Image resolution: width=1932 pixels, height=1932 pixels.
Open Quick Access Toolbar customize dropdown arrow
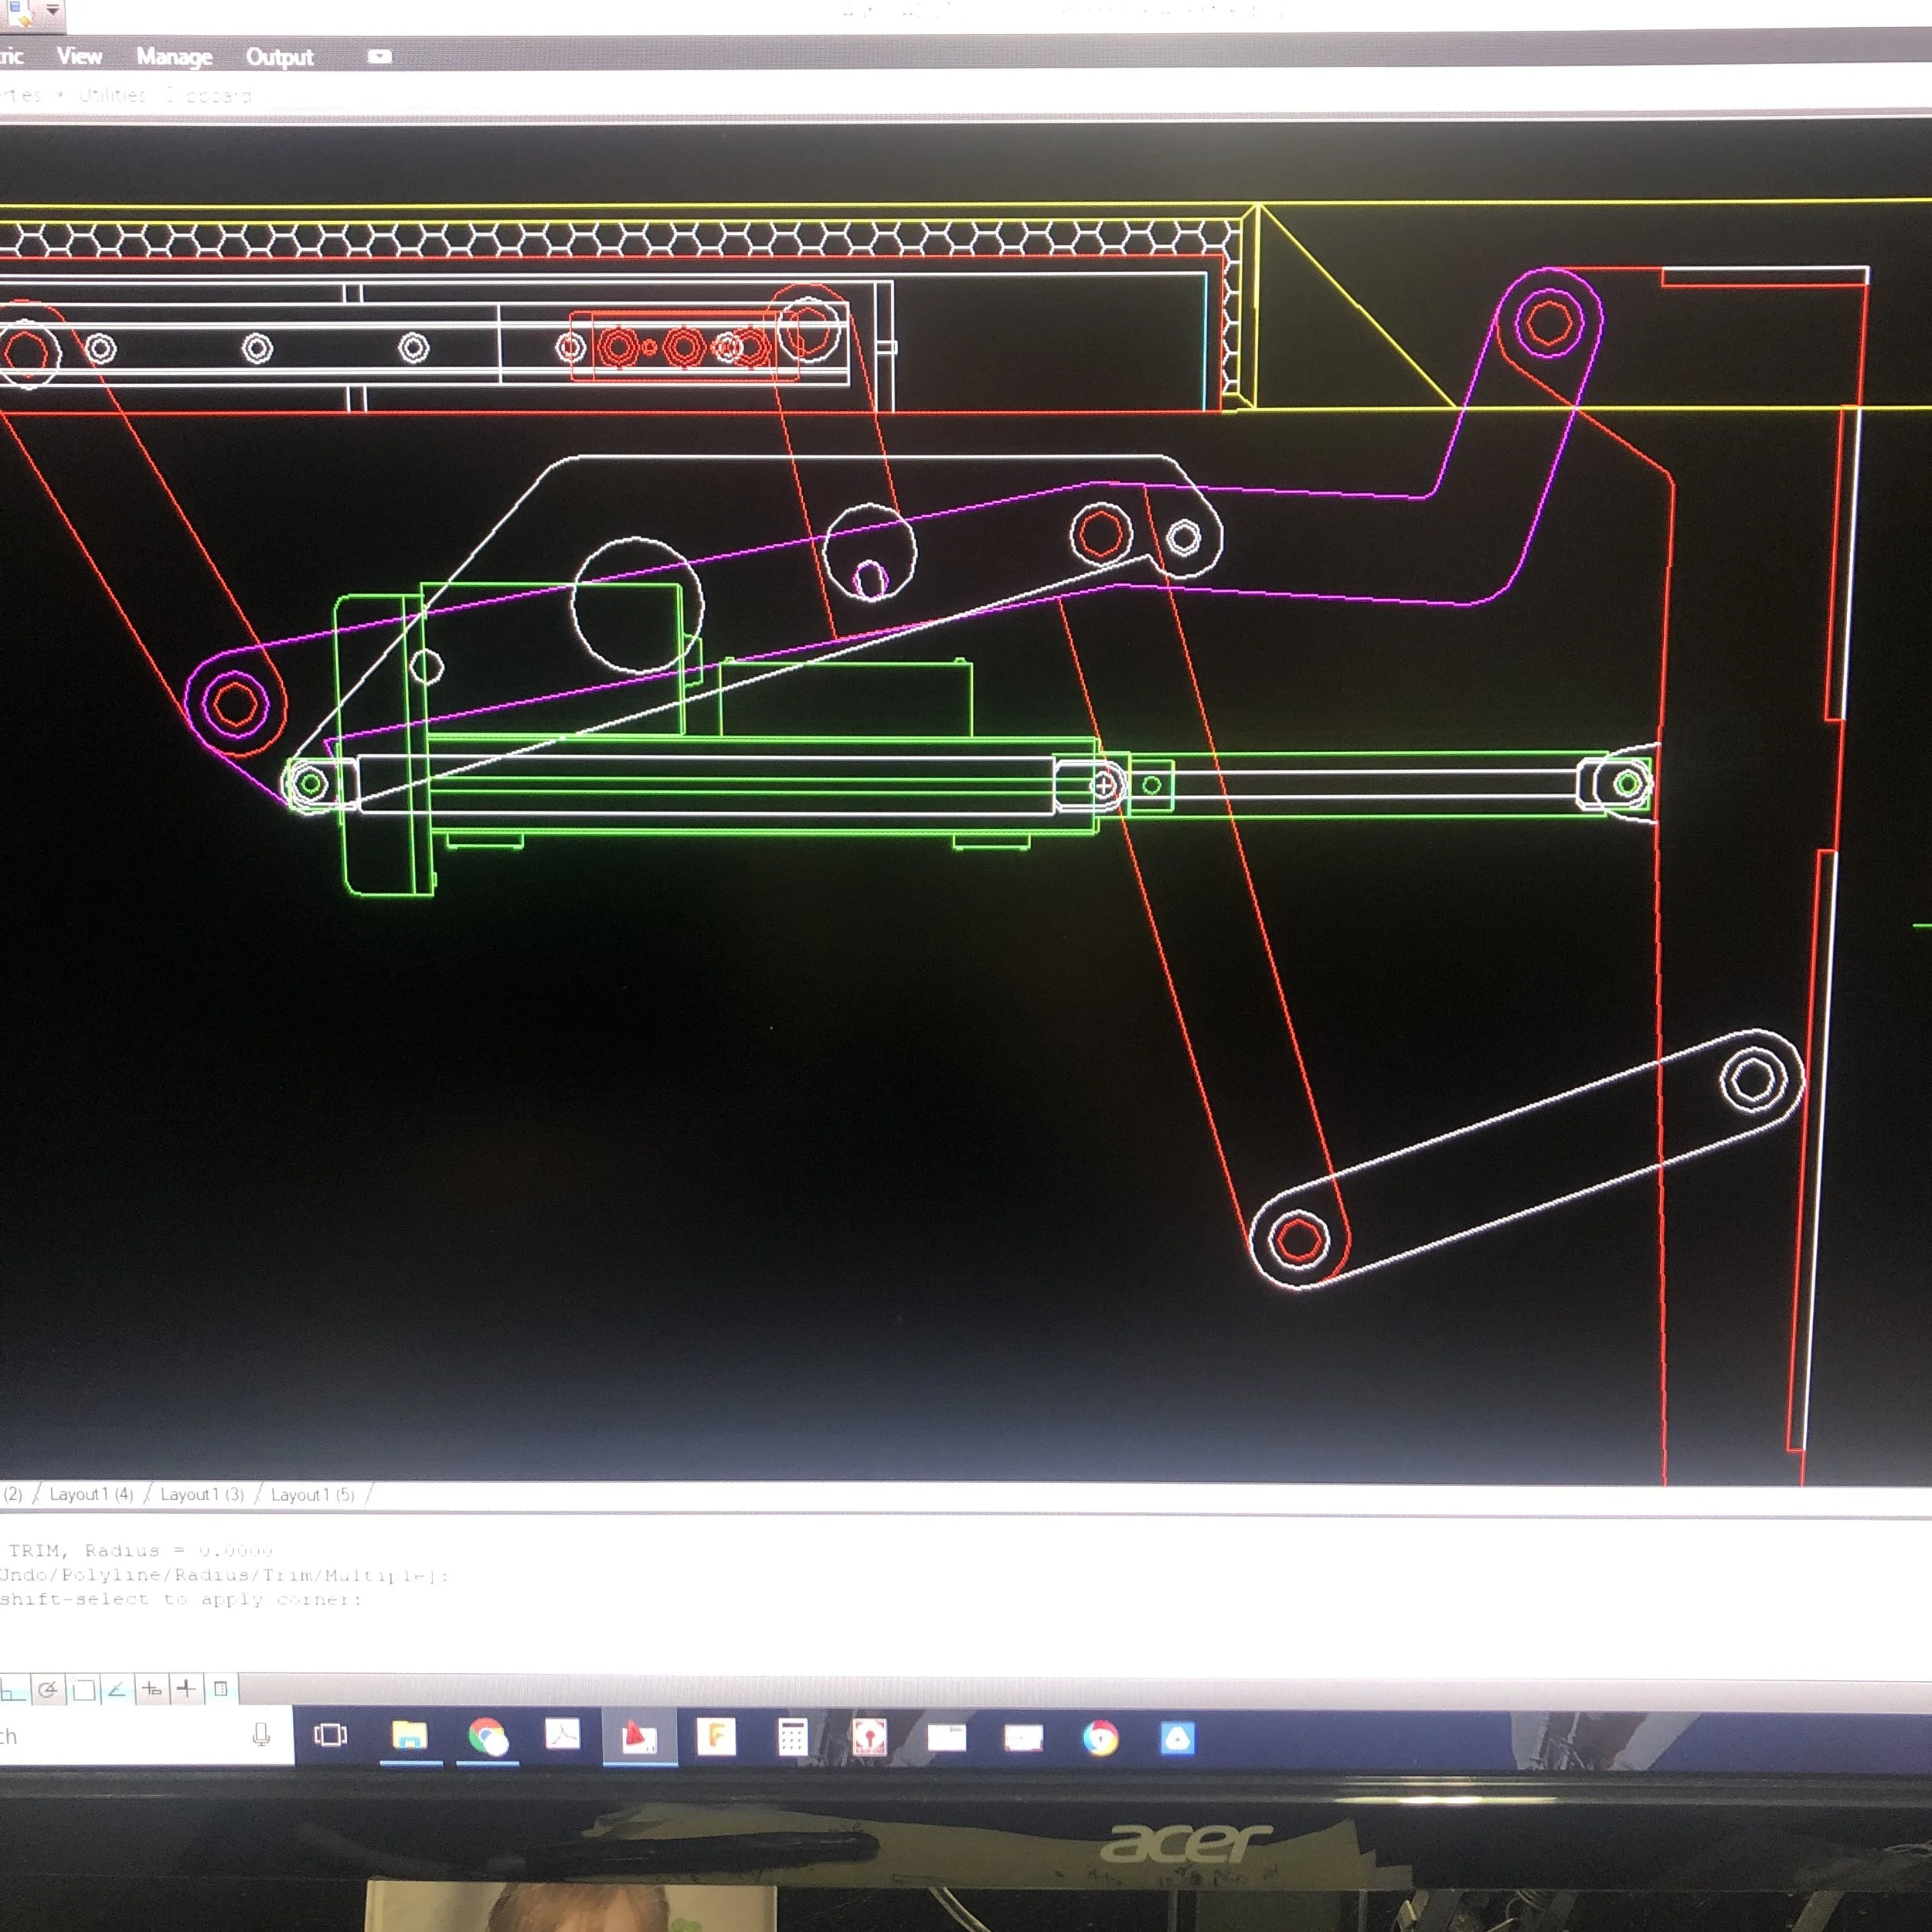[52, 10]
